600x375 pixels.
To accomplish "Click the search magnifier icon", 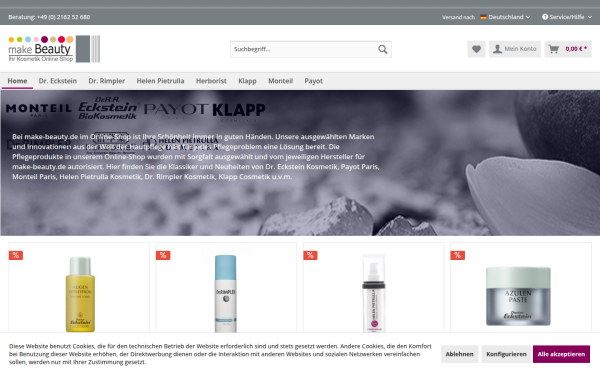I will pyautogui.click(x=382, y=49).
